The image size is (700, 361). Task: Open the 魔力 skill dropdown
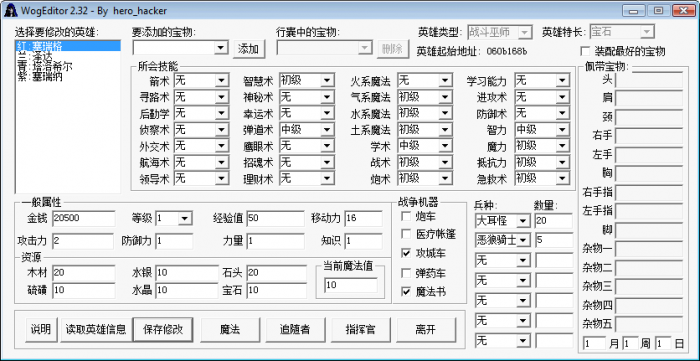pyautogui.click(x=562, y=146)
